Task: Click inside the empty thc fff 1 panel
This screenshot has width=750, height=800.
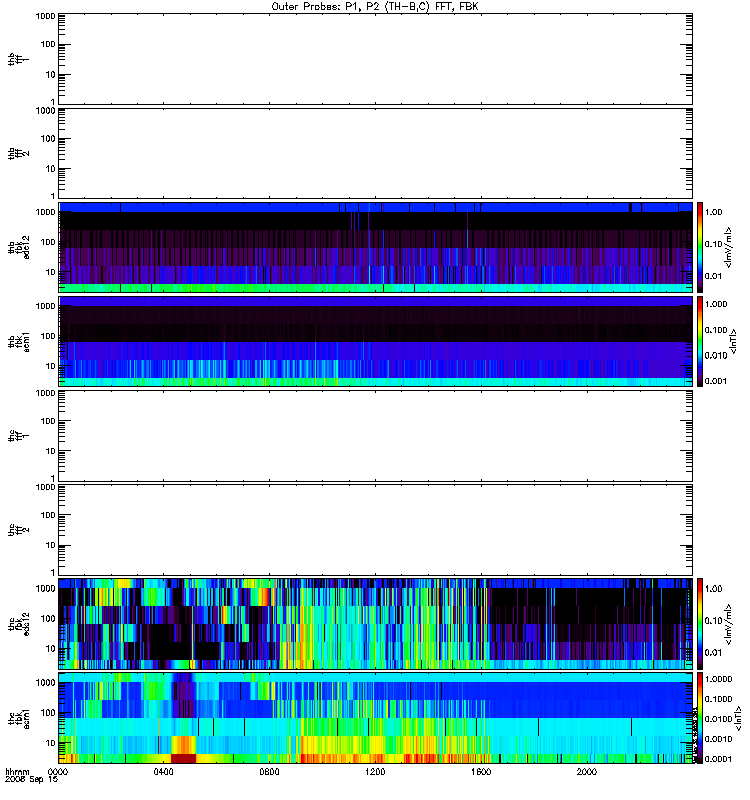Action: [375, 436]
